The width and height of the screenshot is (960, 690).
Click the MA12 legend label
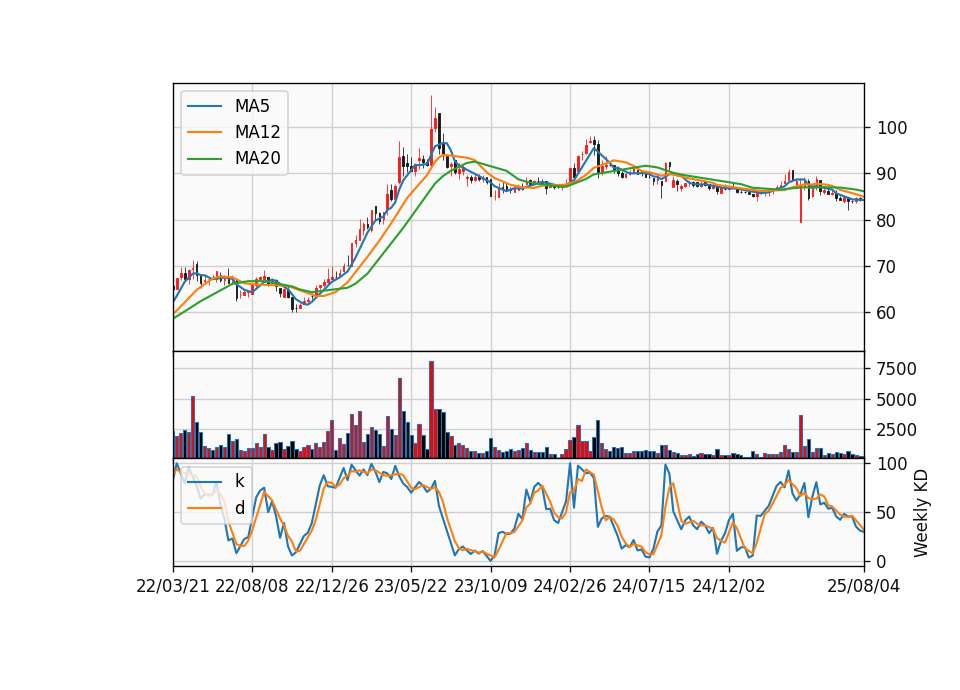click(x=257, y=132)
